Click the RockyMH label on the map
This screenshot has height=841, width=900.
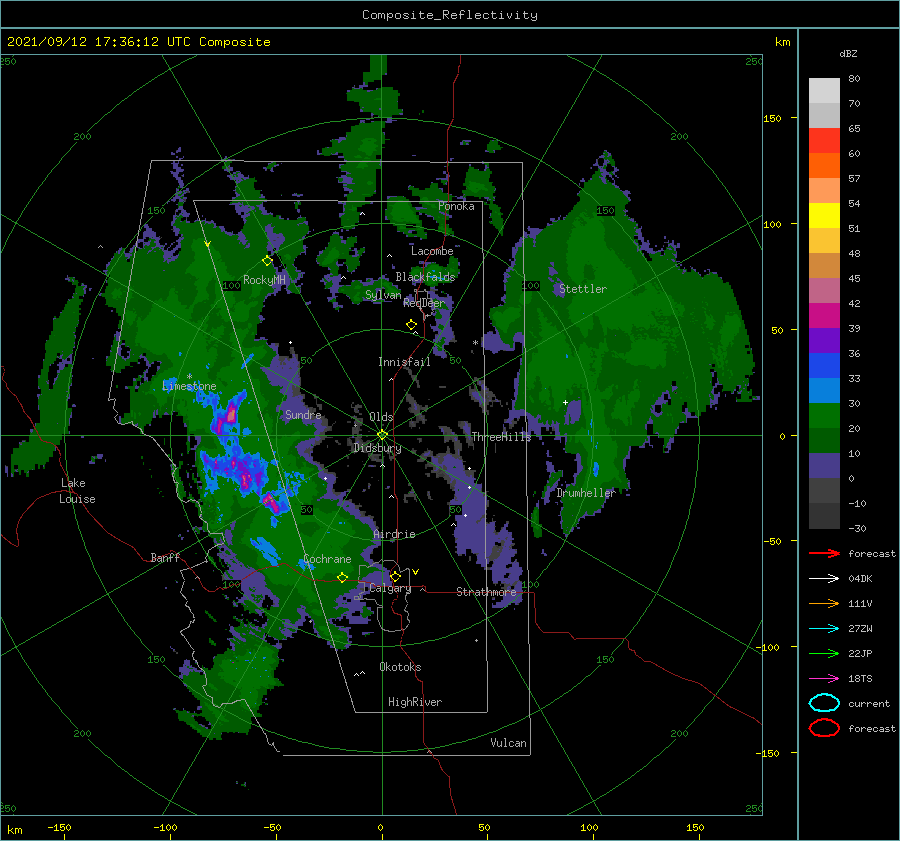coord(264,280)
